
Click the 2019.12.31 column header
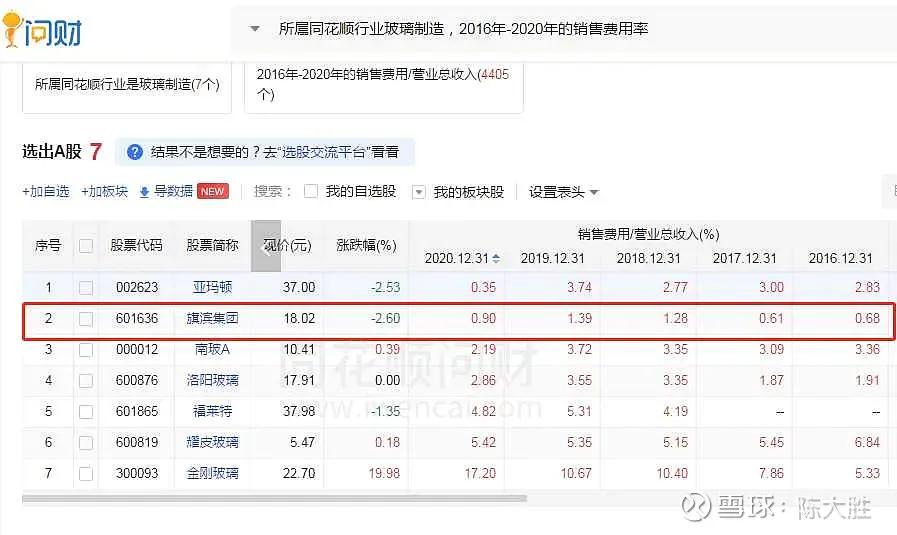[553, 259]
